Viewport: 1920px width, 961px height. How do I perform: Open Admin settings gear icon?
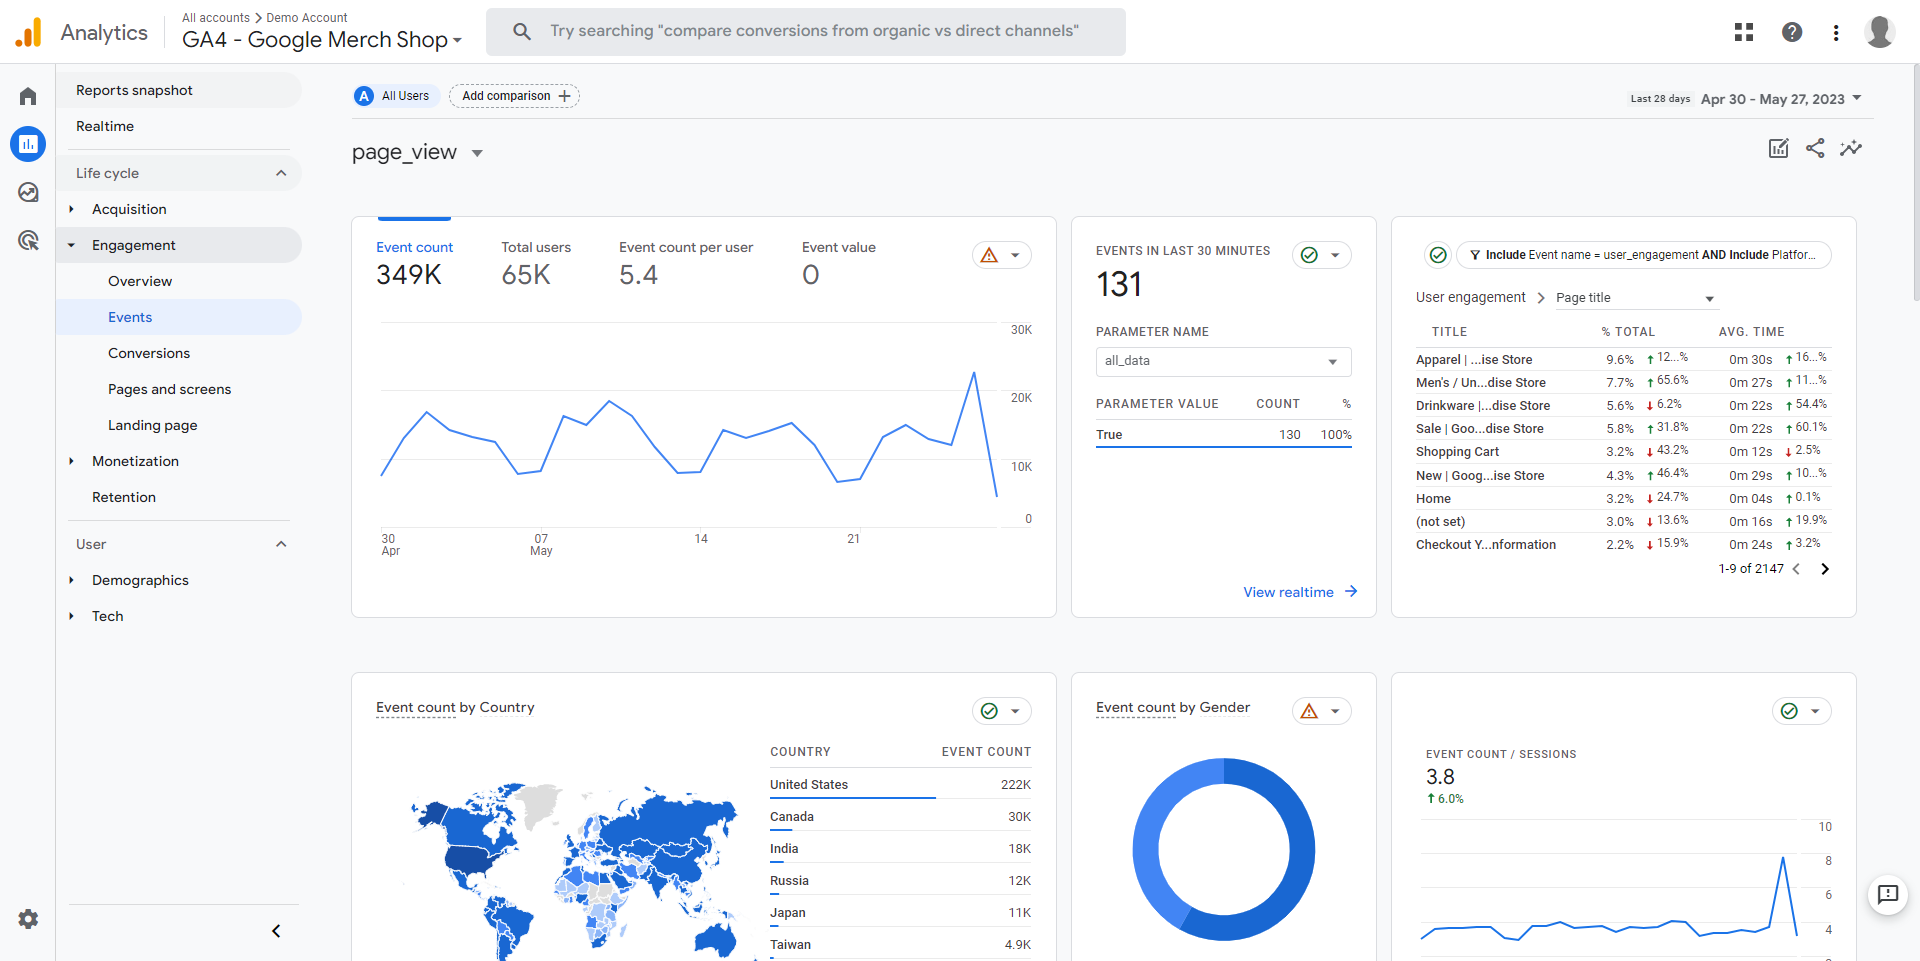click(x=28, y=919)
